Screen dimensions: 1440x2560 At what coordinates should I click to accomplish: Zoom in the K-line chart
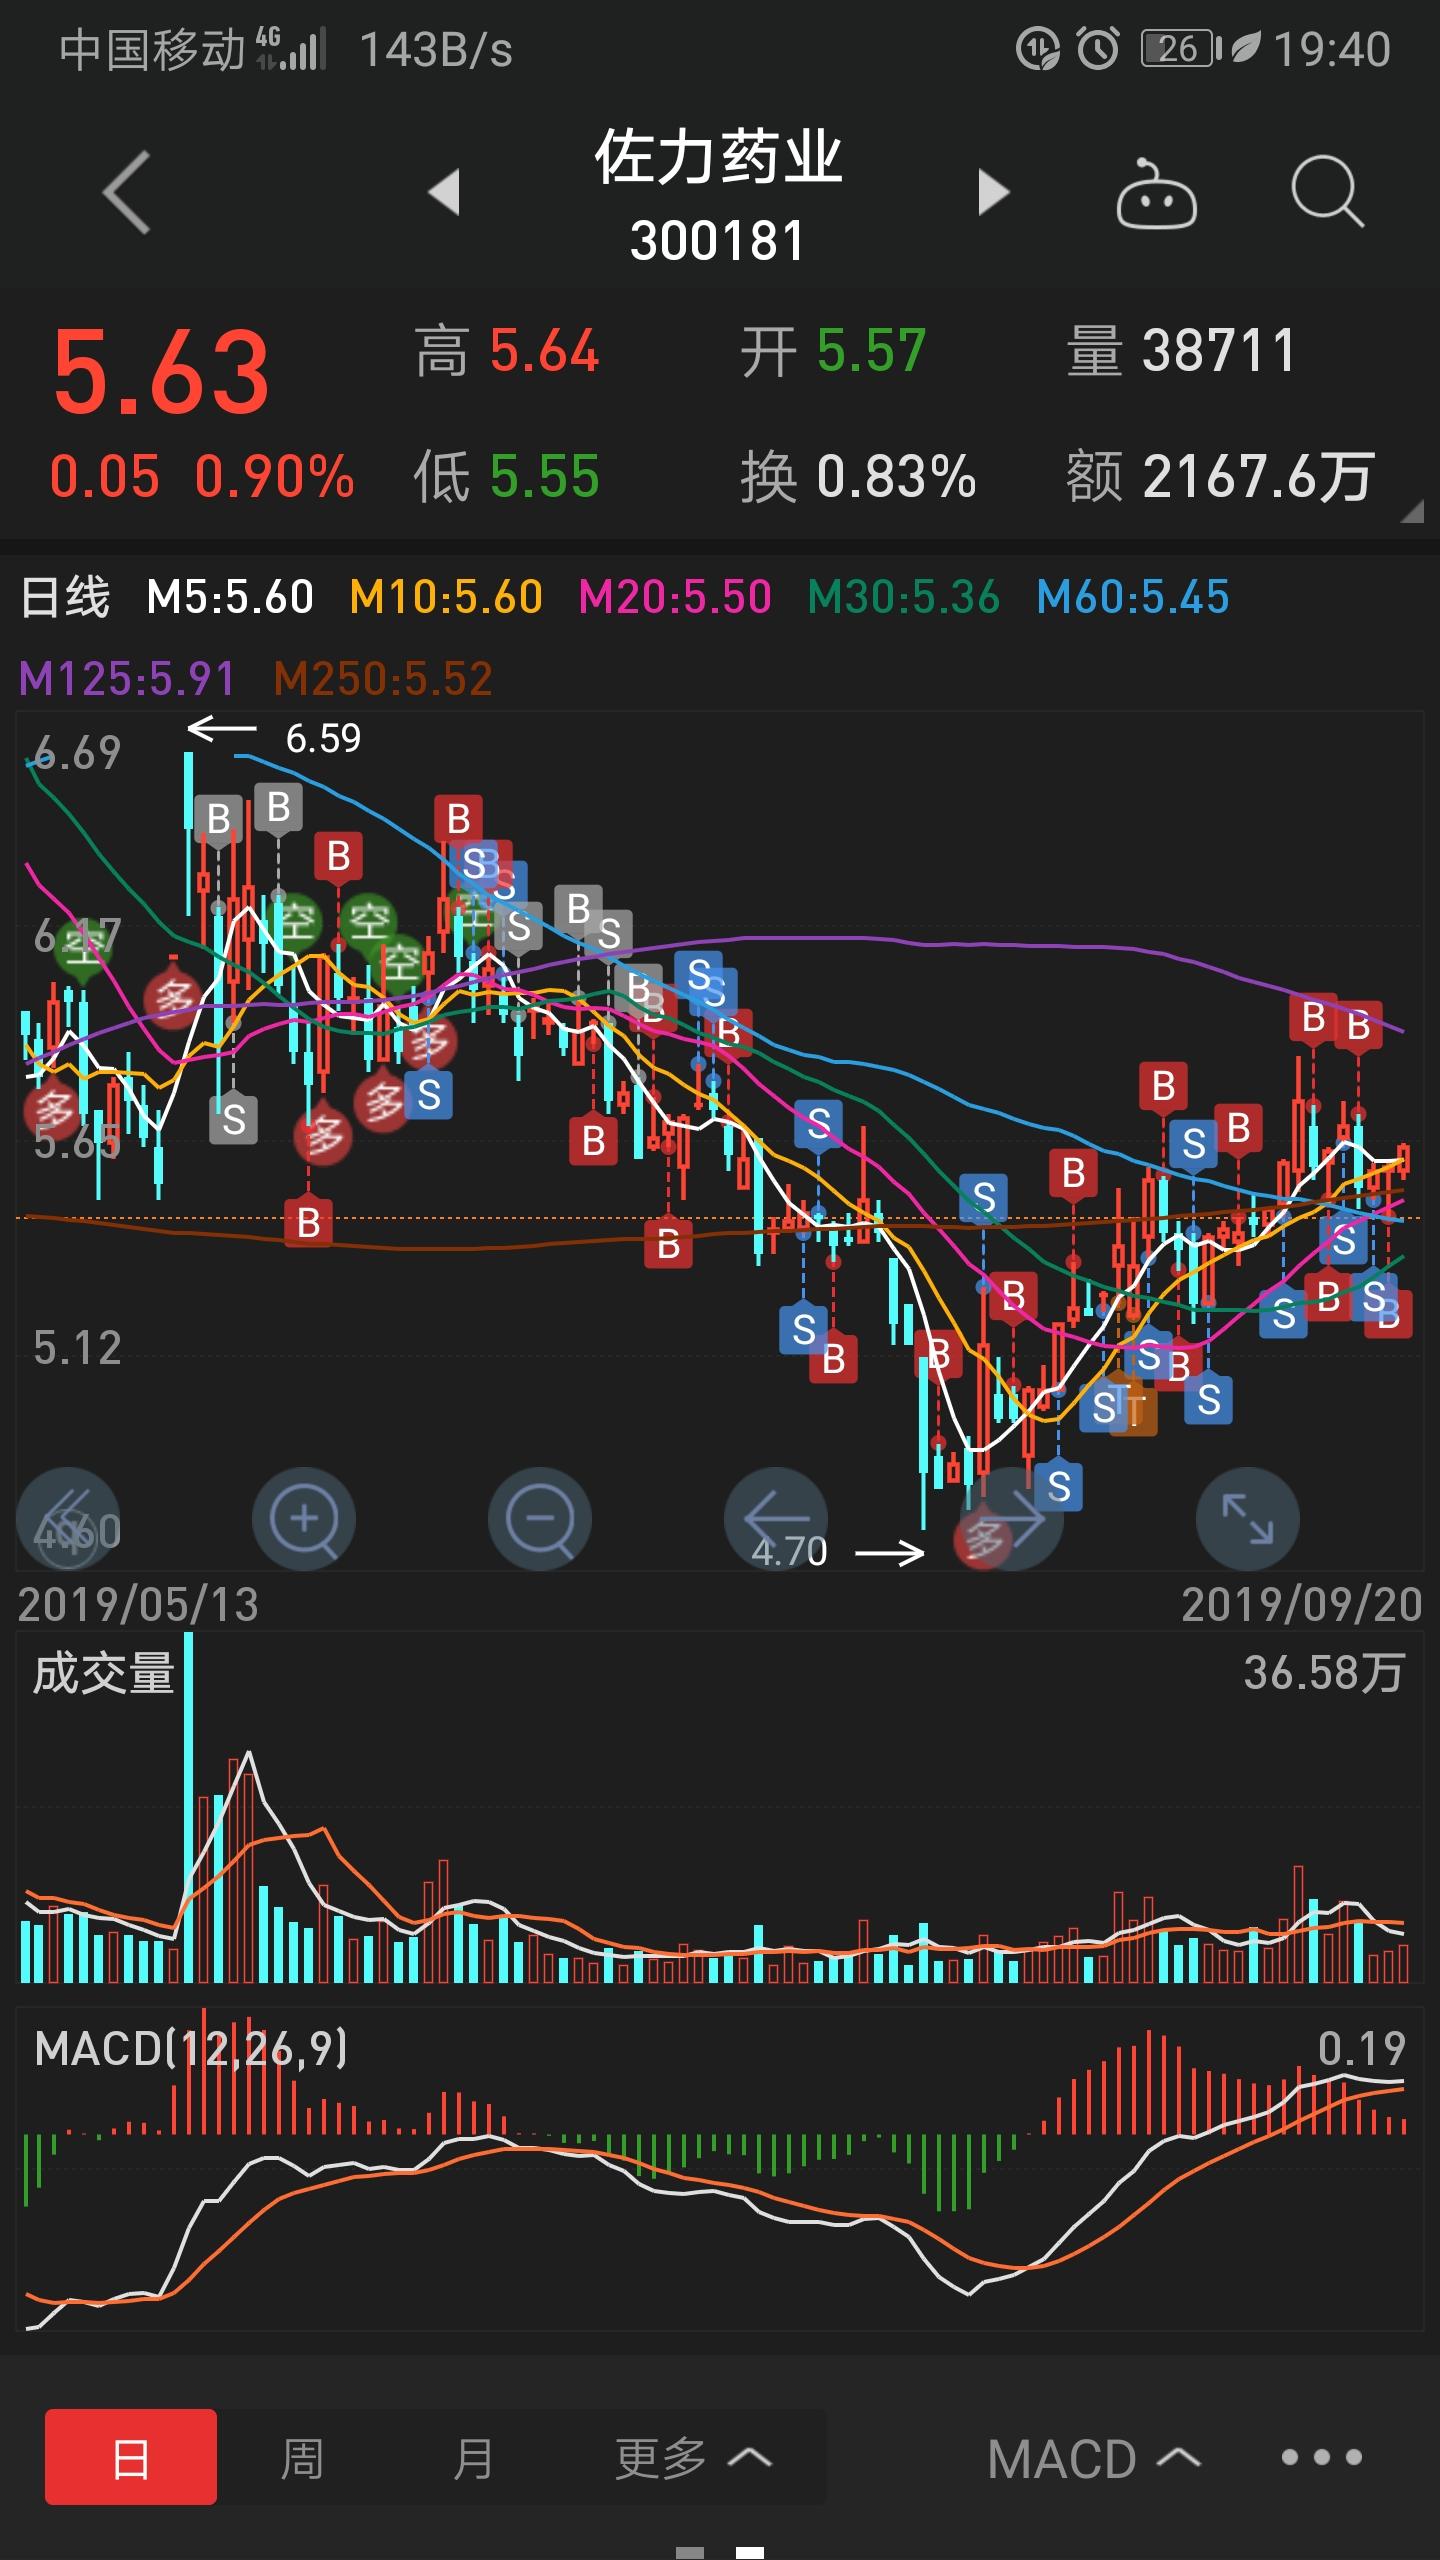[x=304, y=1519]
